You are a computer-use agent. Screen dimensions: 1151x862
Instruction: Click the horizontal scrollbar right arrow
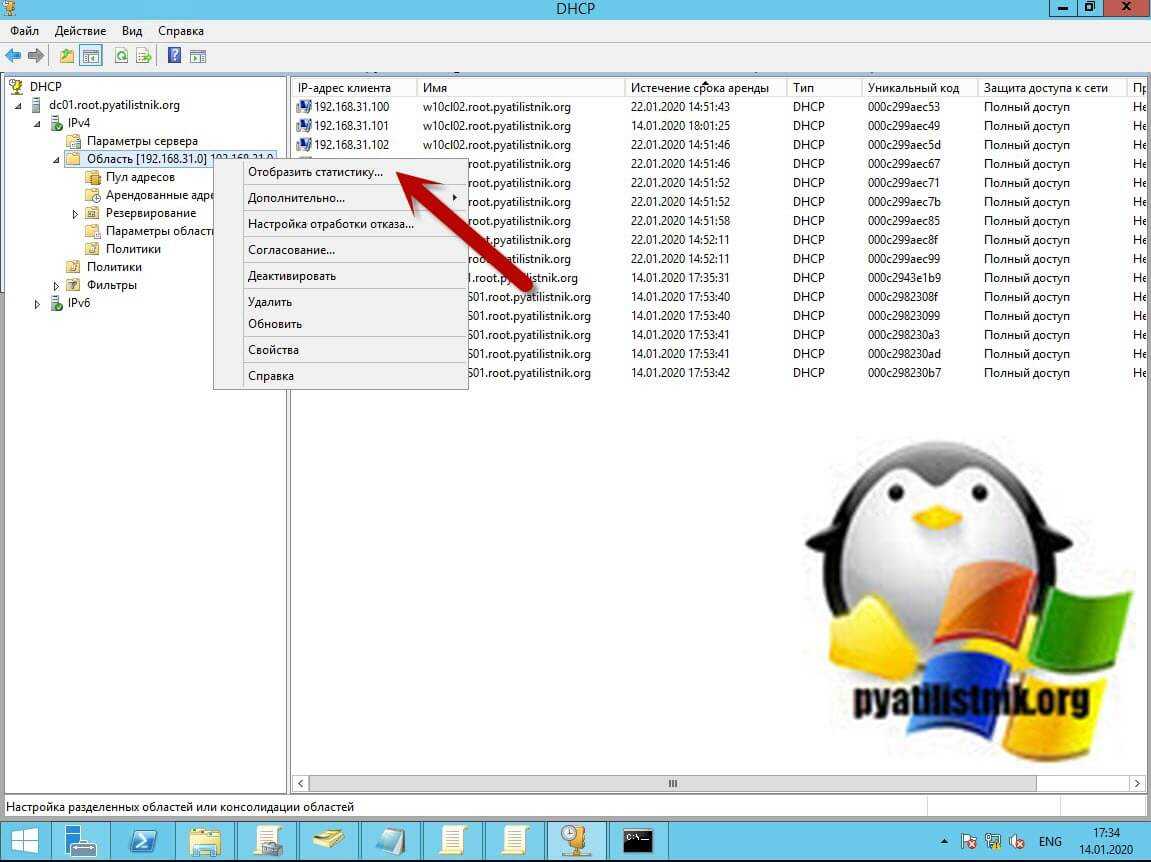click(1137, 783)
